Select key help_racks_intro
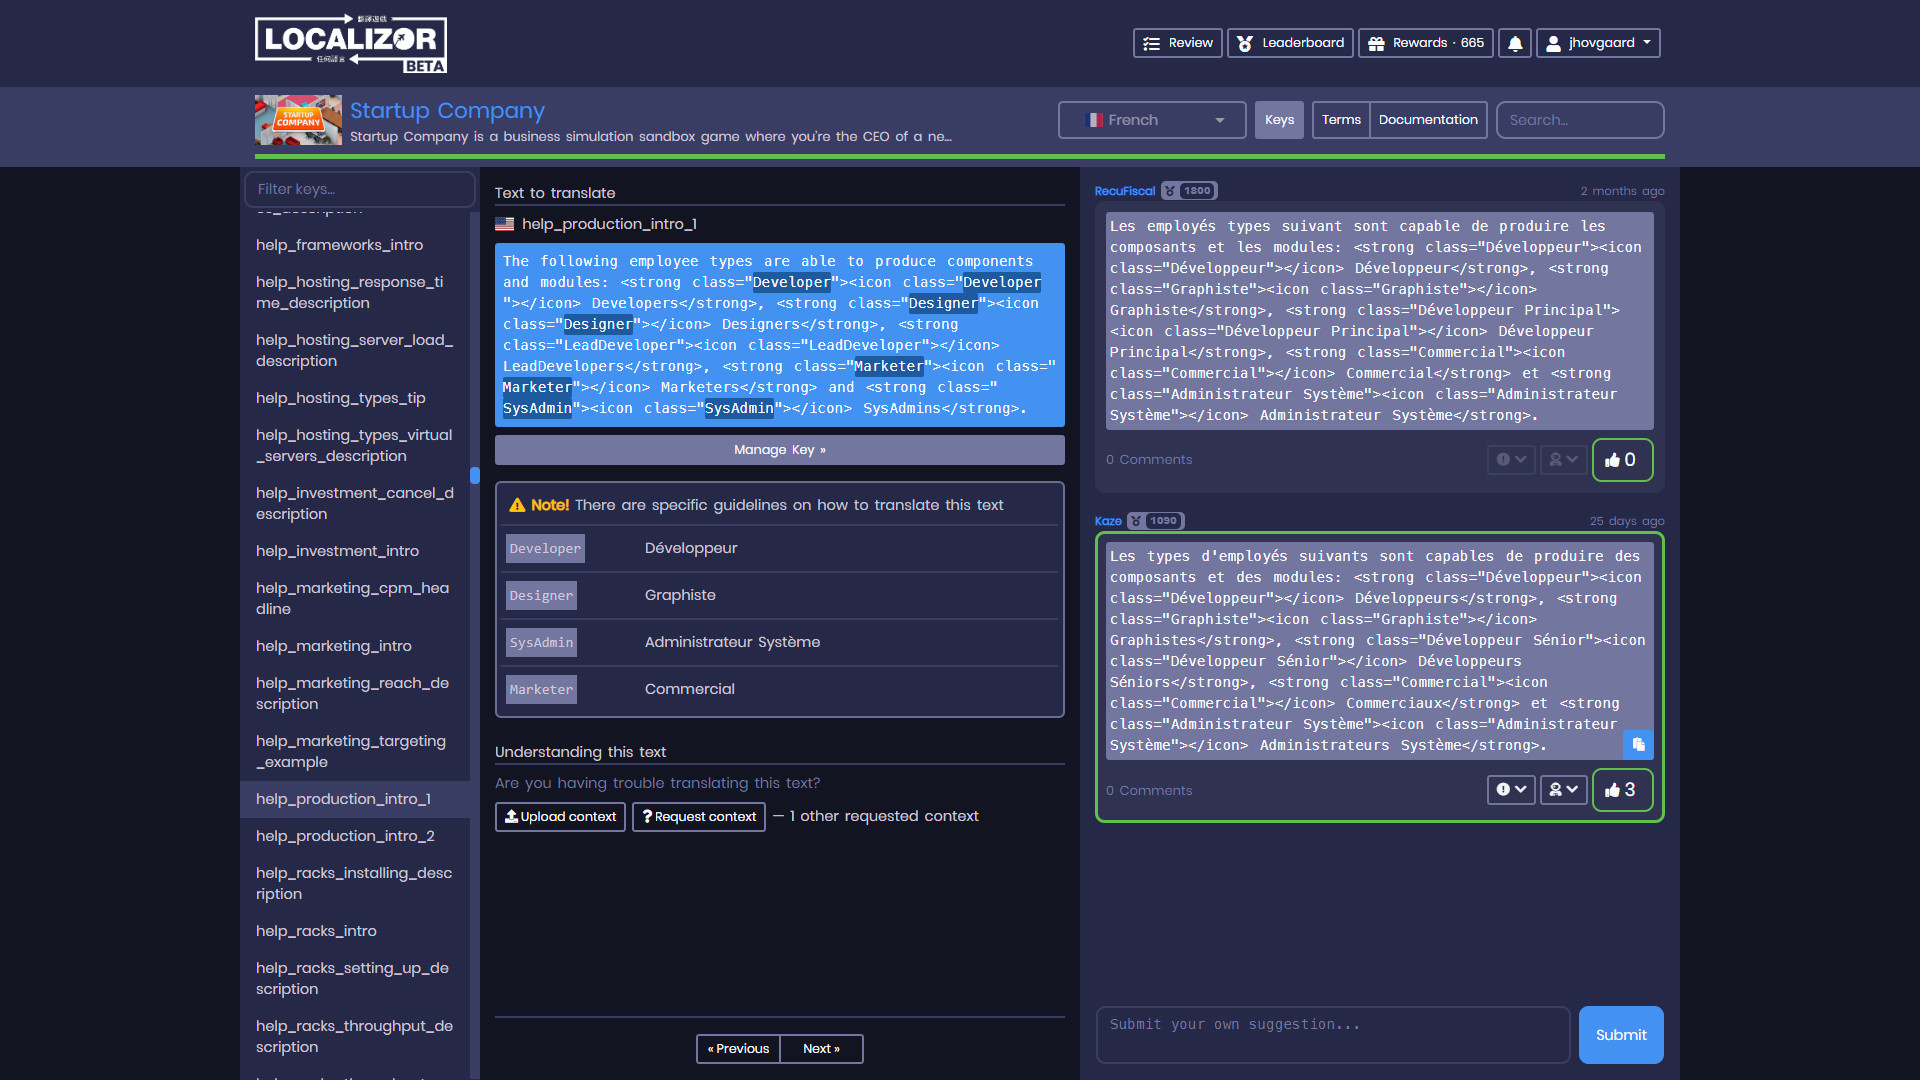Image resolution: width=1920 pixels, height=1080 pixels. click(x=355, y=931)
